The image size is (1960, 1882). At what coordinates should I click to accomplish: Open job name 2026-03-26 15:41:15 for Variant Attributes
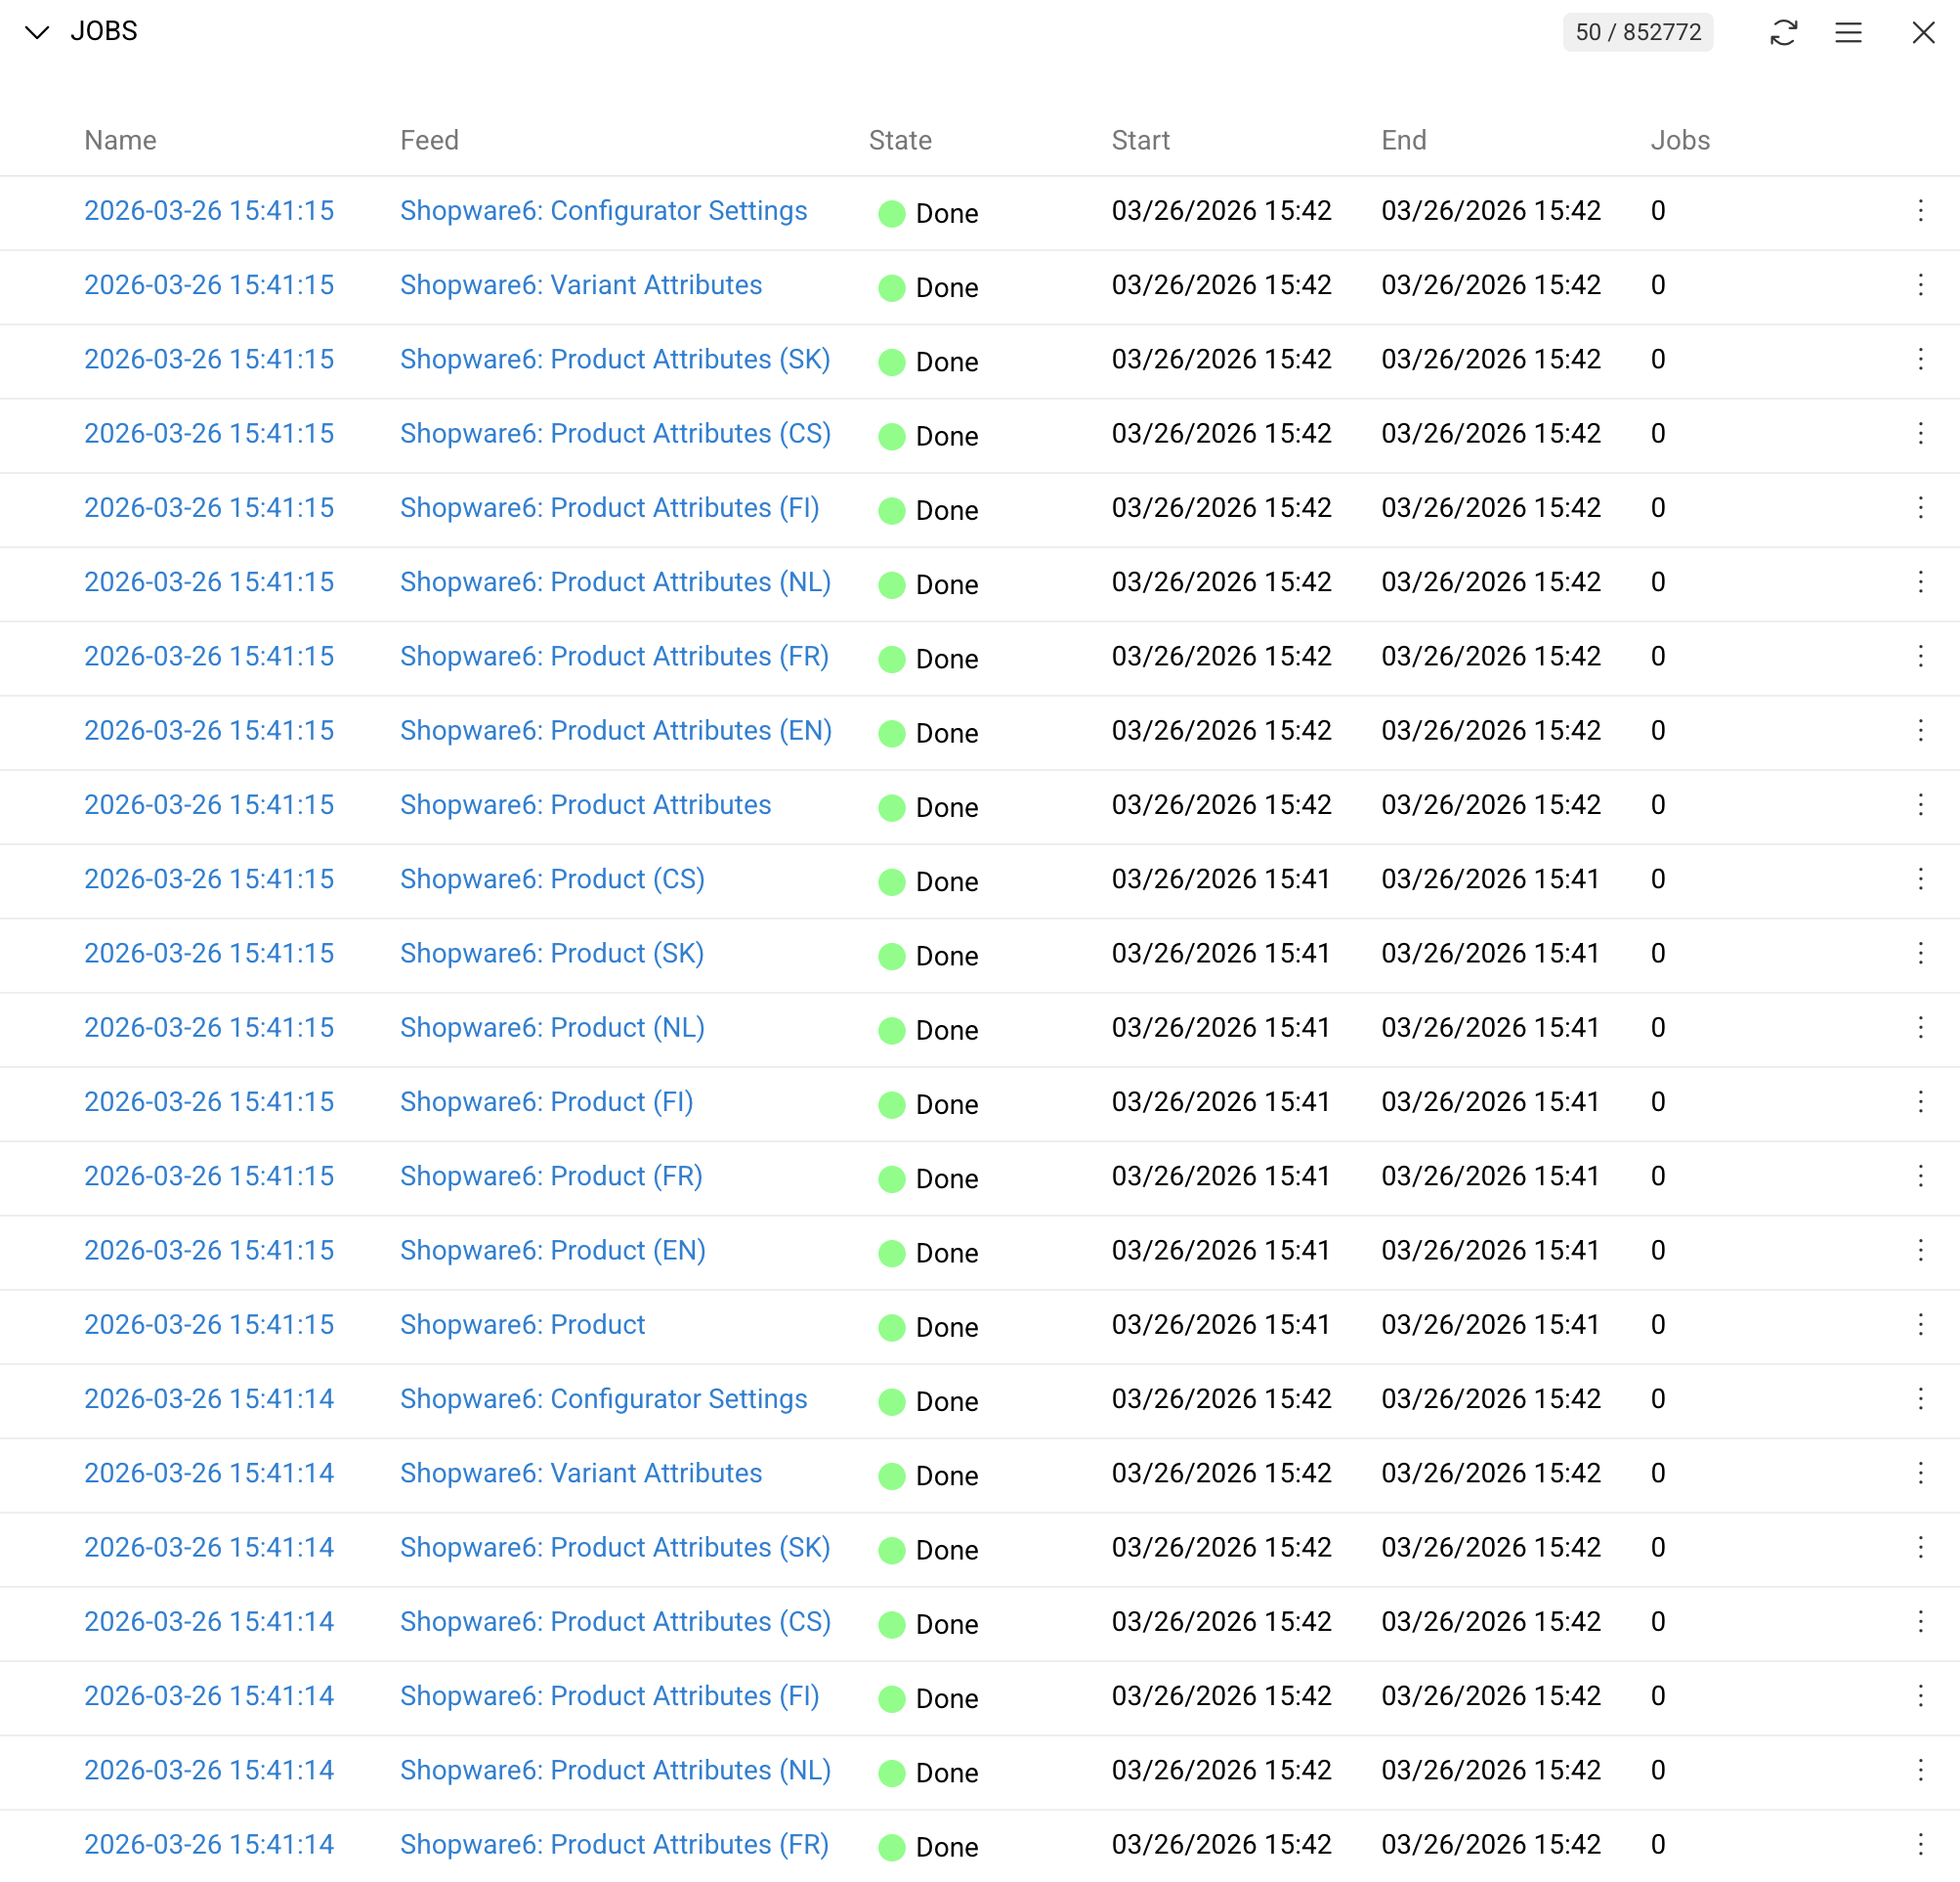pos(209,285)
